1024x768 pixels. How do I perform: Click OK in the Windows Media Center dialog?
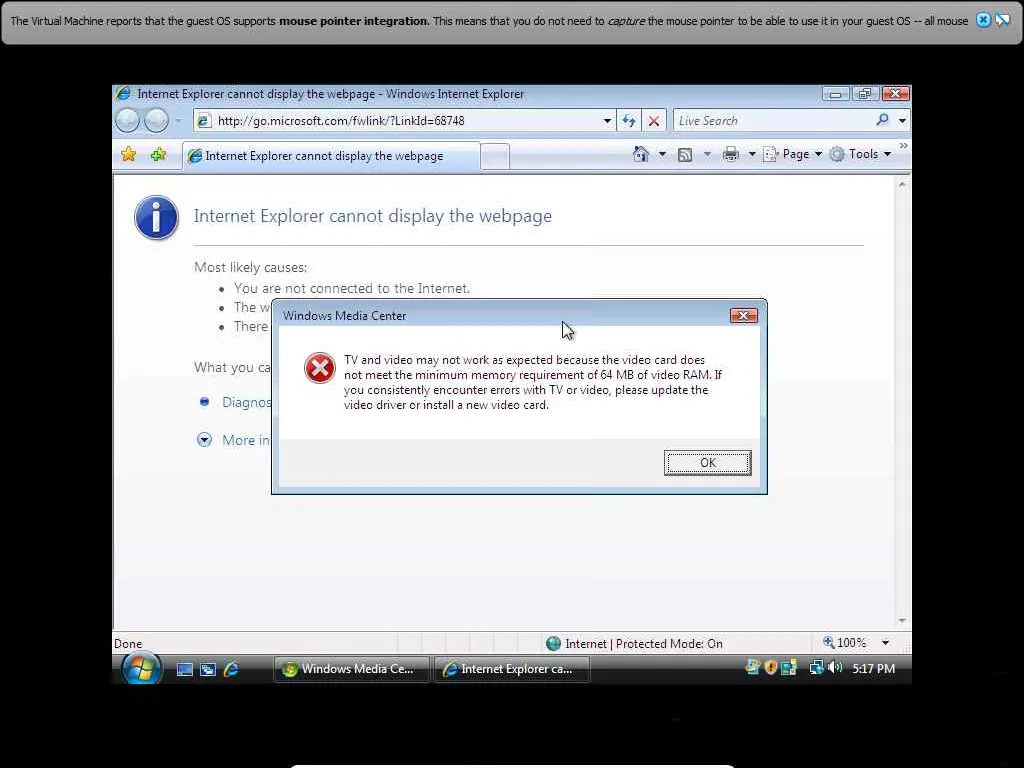pos(707,462)
